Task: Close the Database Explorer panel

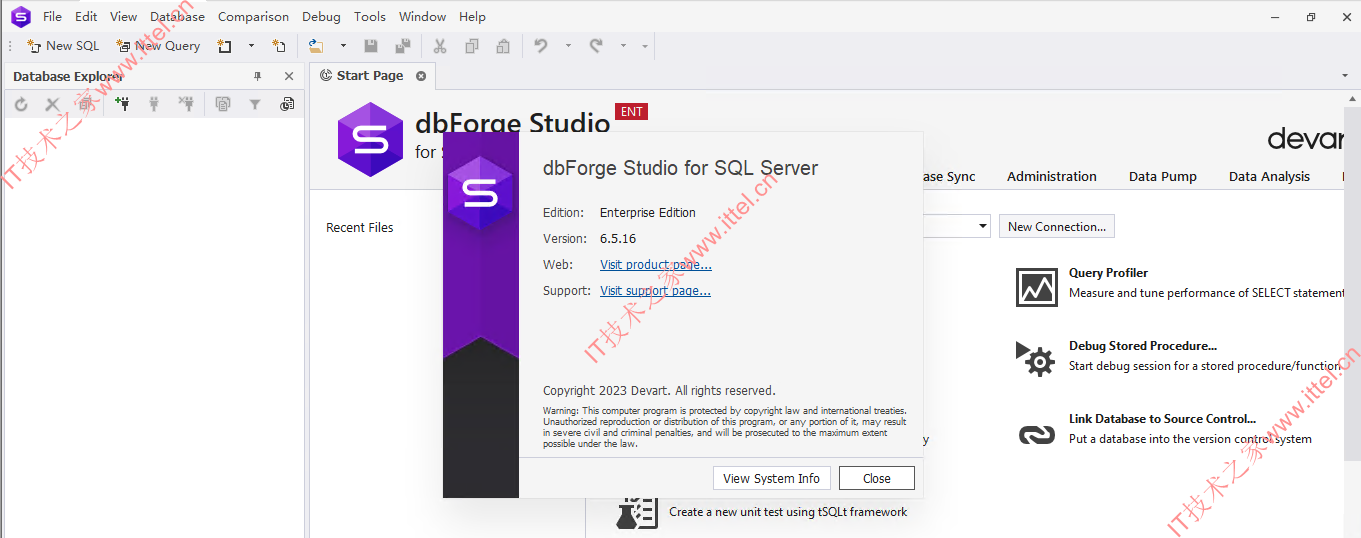Action: click(289, 76)
